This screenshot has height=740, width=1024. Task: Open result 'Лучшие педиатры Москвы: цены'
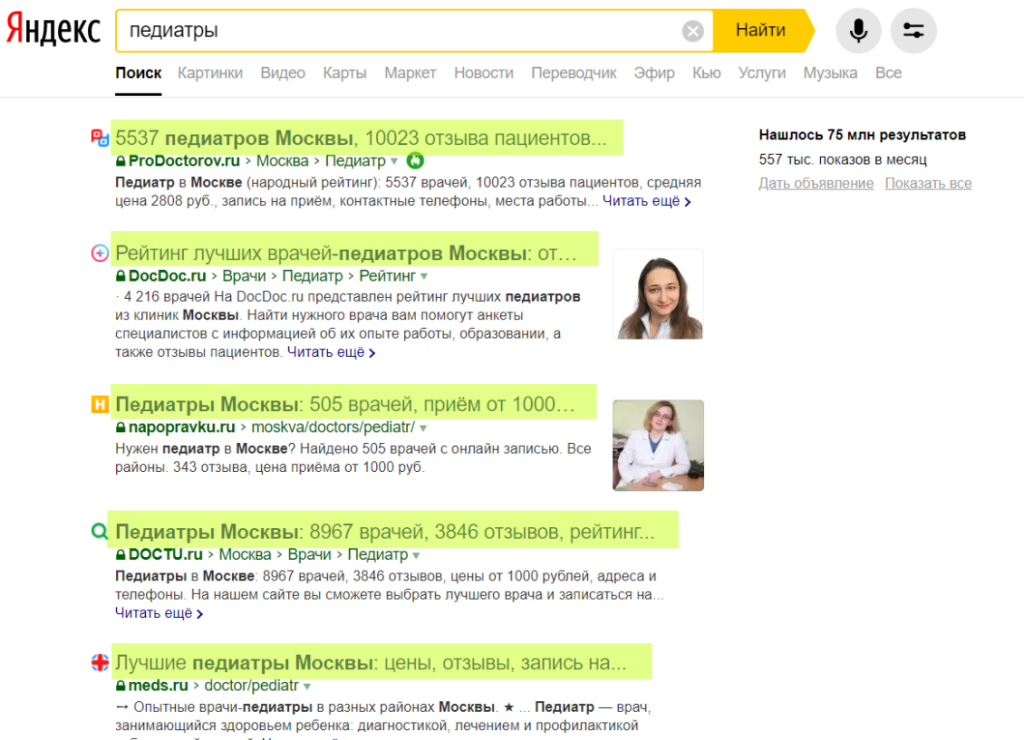[x=371, y=663]
